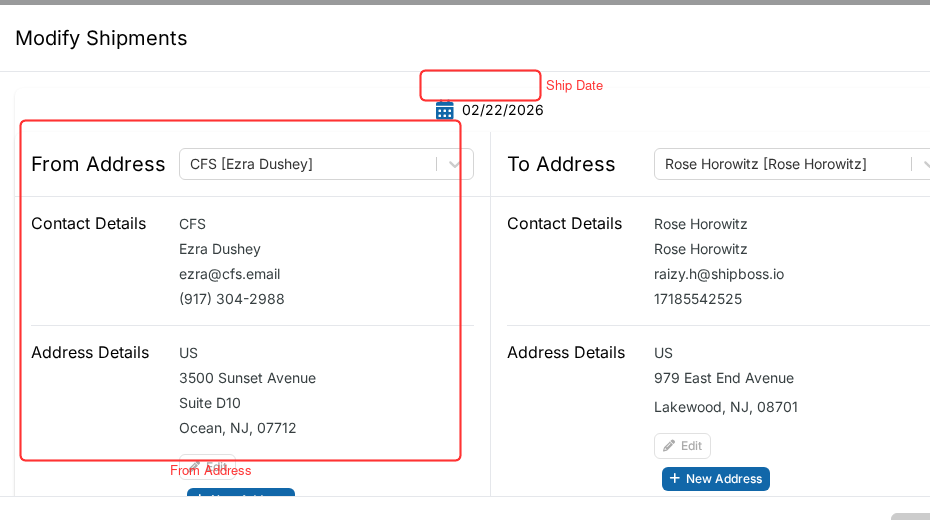Click the partially hidden From New Address button

click(241, 492)
